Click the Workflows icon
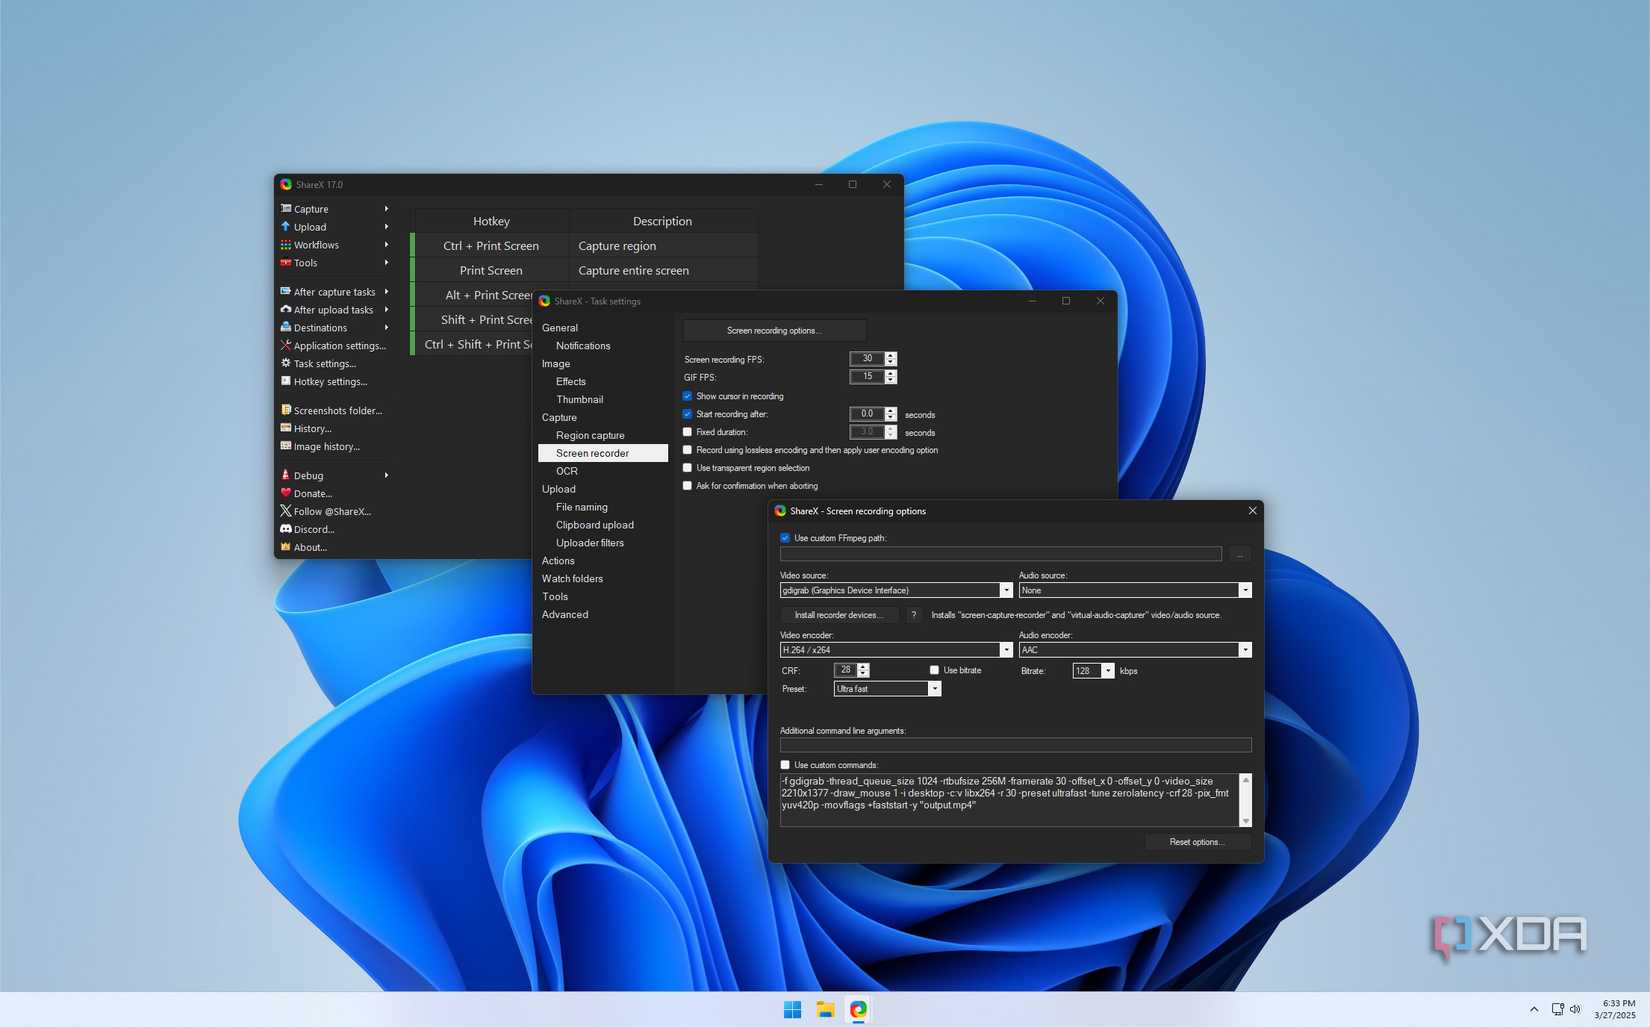Screen dimensions: 1650x1027 pos(286,245)
